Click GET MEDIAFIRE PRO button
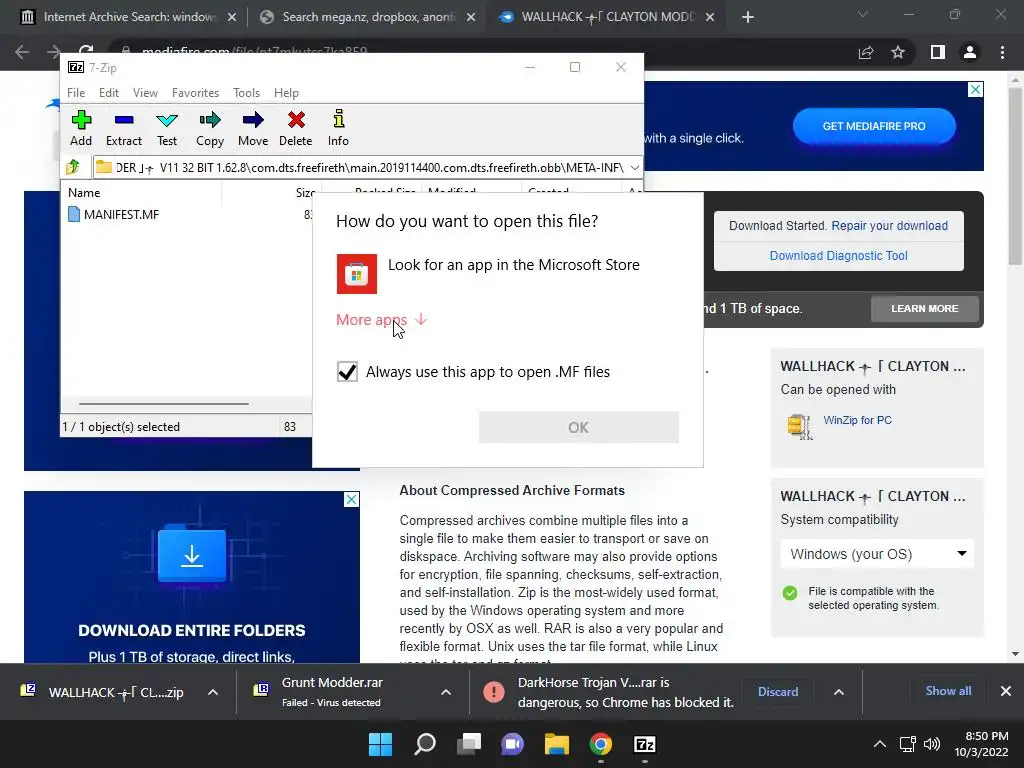Image resolution: width=1024 pixels, height=768 pixels. click(874, 126)
